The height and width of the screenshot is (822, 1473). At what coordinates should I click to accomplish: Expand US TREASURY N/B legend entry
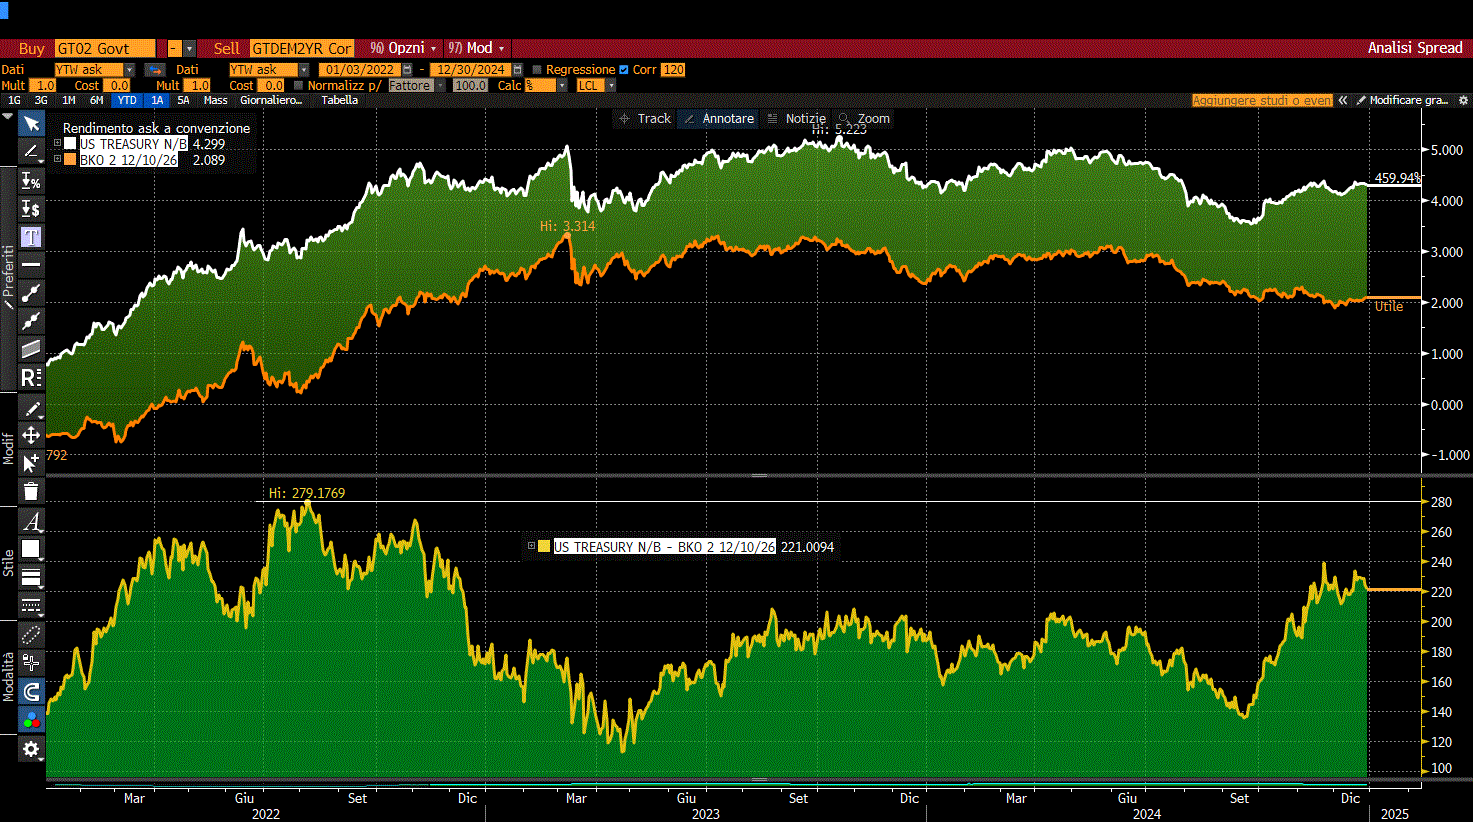(x=57, y=144)
